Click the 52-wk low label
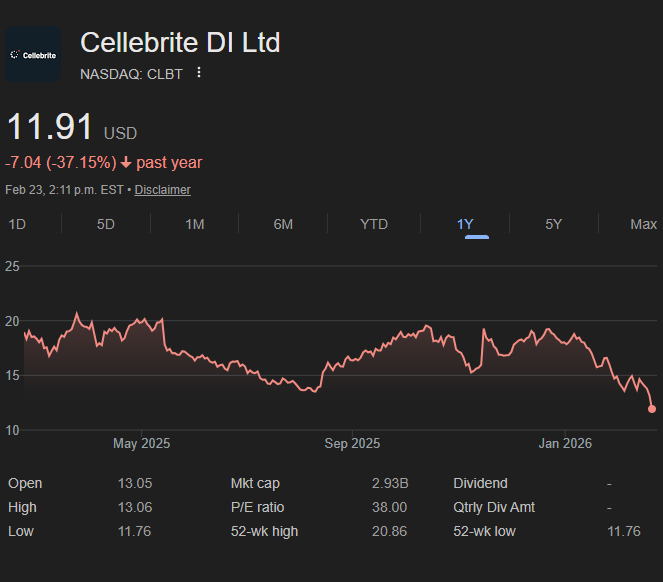This screenshot has width=663, height=582. pos(485,532)
